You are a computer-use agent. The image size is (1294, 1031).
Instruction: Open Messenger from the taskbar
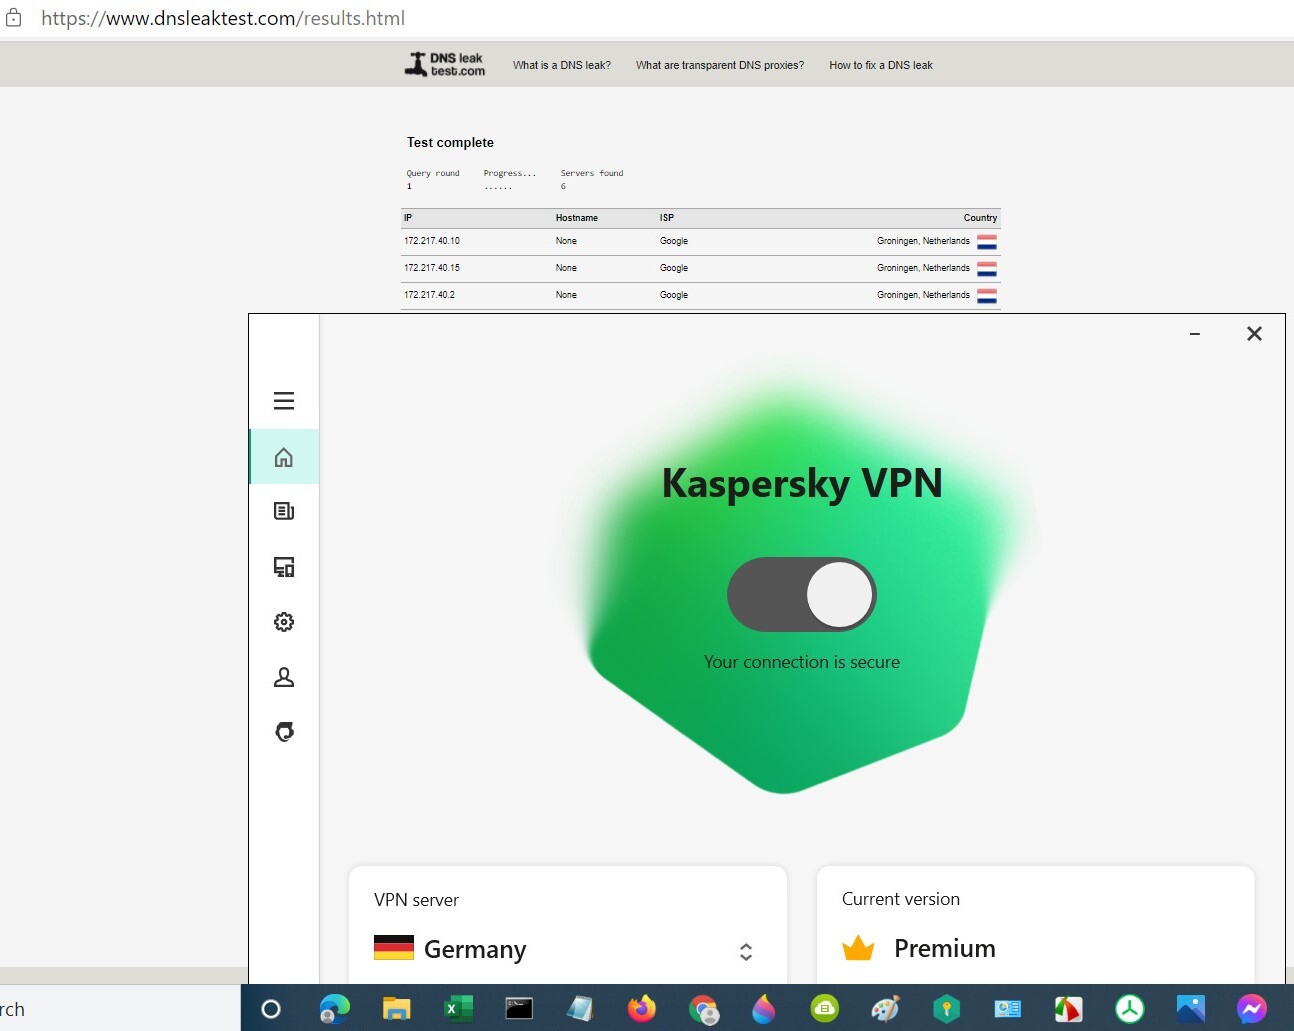tap(1251, 1009)
